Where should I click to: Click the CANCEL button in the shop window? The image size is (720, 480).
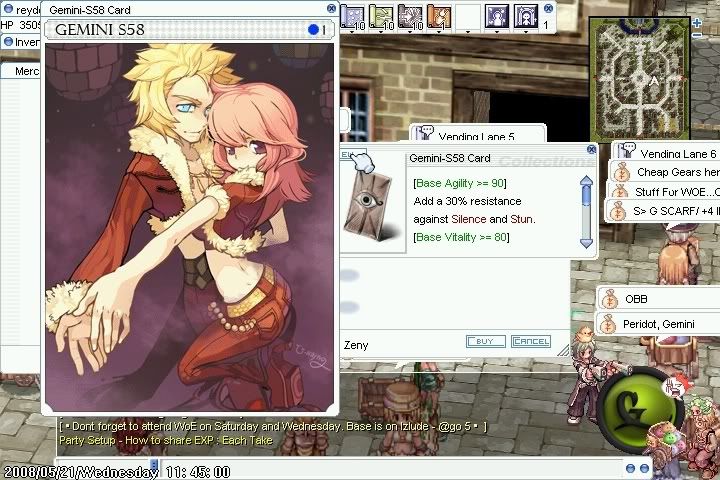point(531,341)
